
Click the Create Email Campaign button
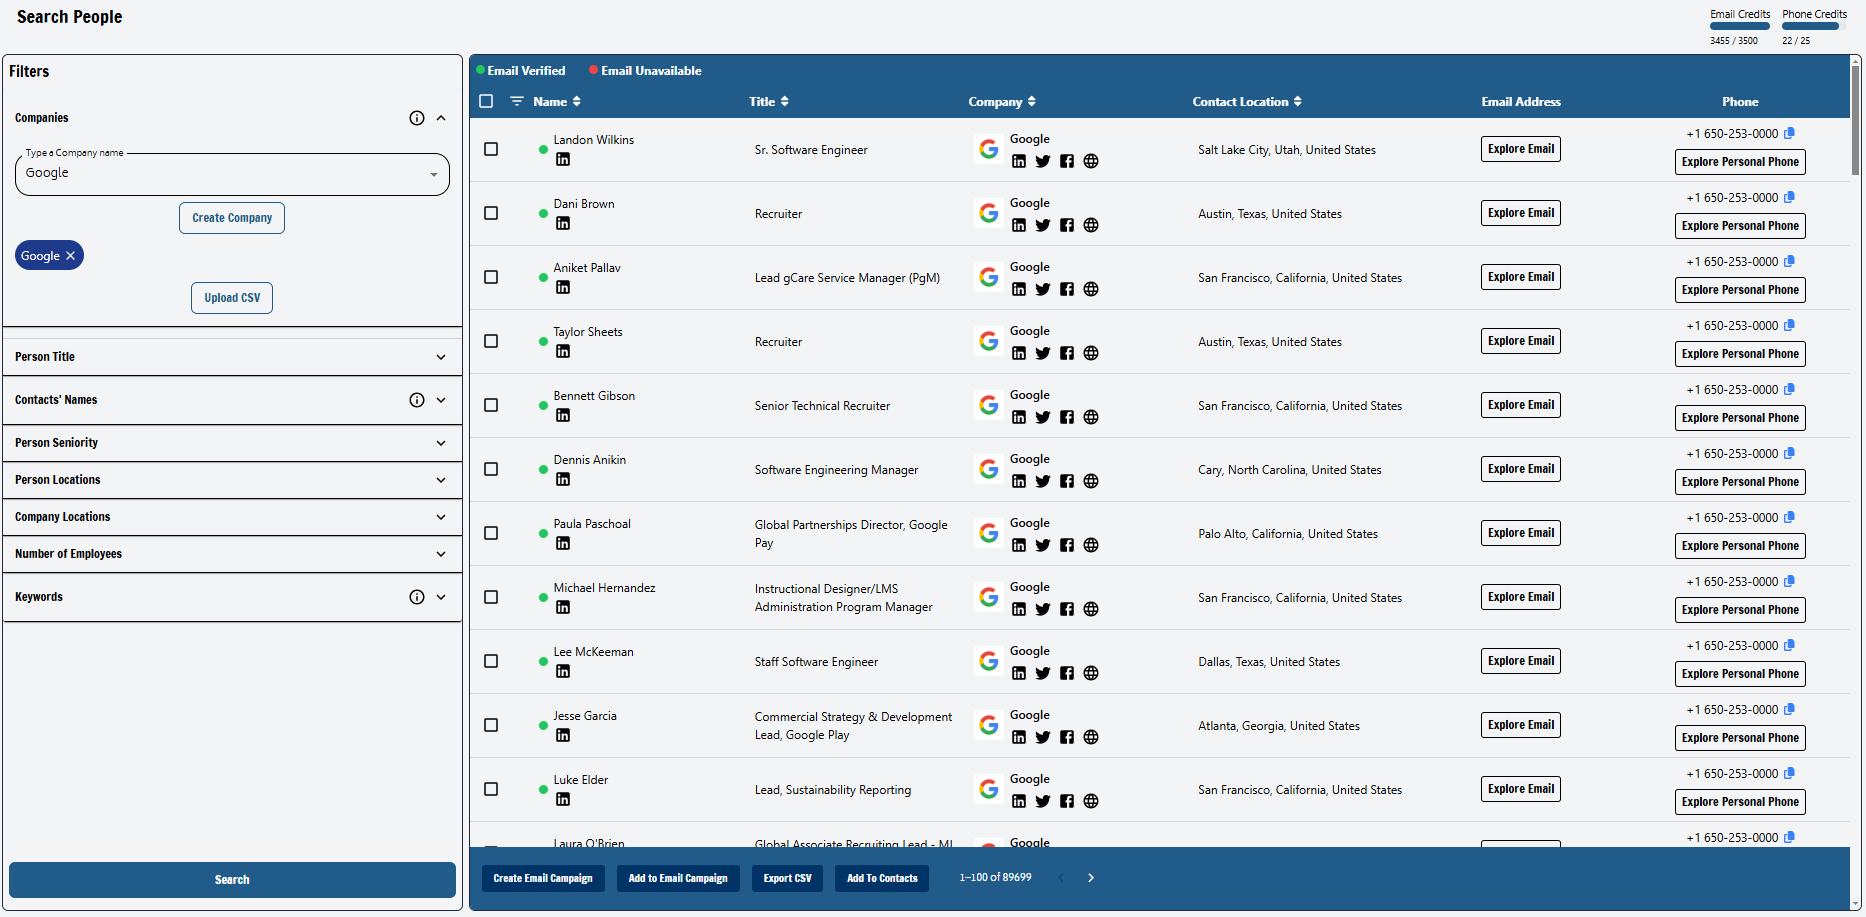(543, 878)
